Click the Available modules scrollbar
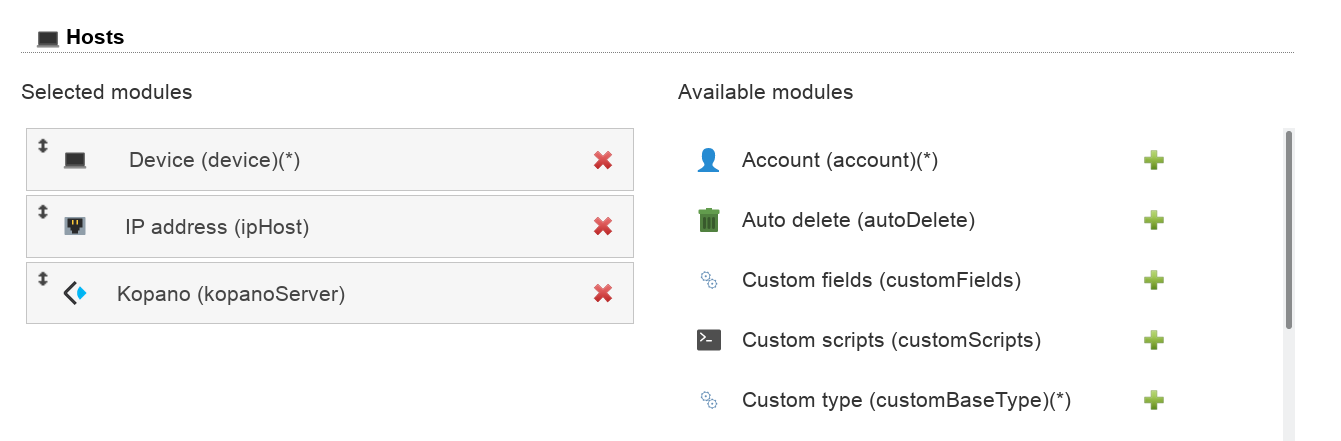The width and height of the screenshot is (1341, 441). coord(1289,230)
